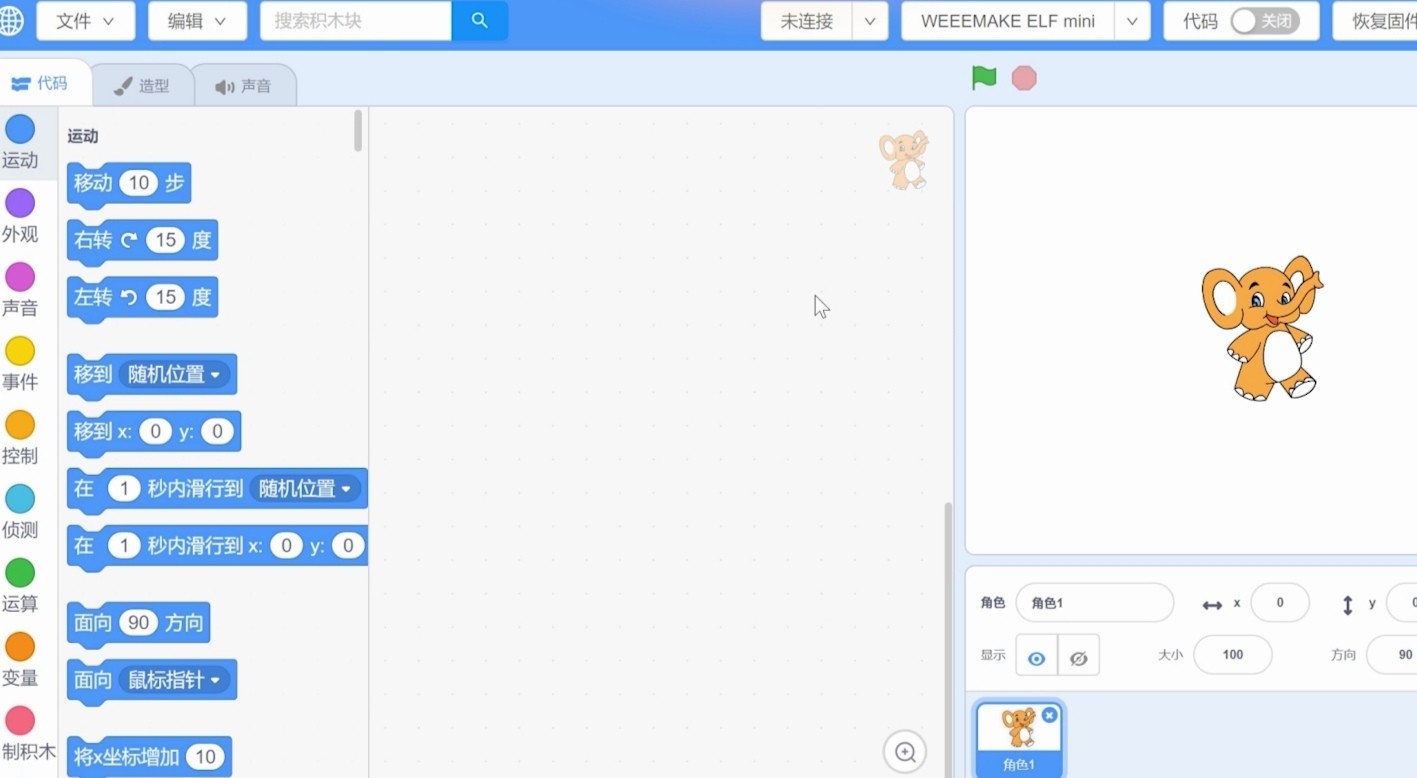Open 随机位置 dropdown in 移到 block
The image size is (1417, 778).
point(175,374)
